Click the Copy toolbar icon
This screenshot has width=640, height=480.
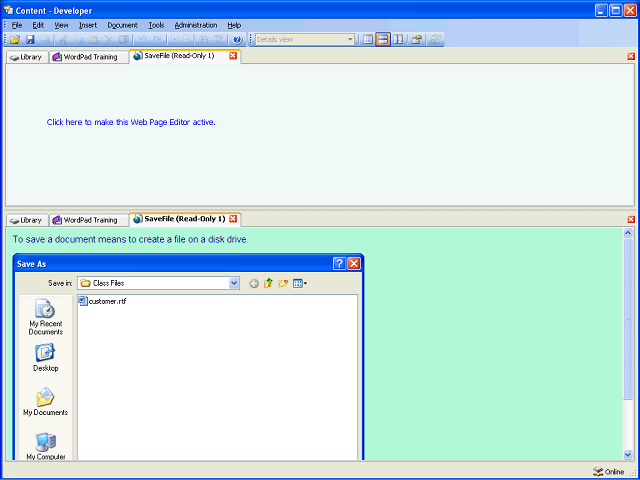79,40
